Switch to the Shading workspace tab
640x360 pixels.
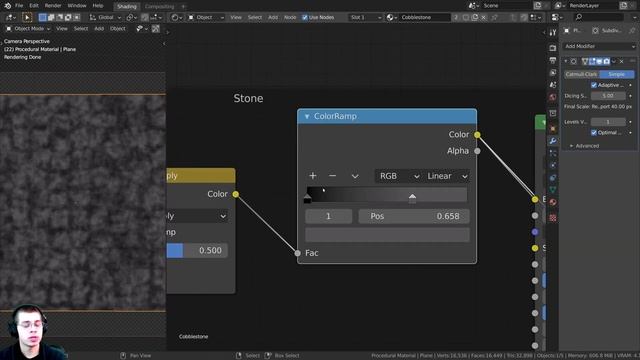click(127, 6)
